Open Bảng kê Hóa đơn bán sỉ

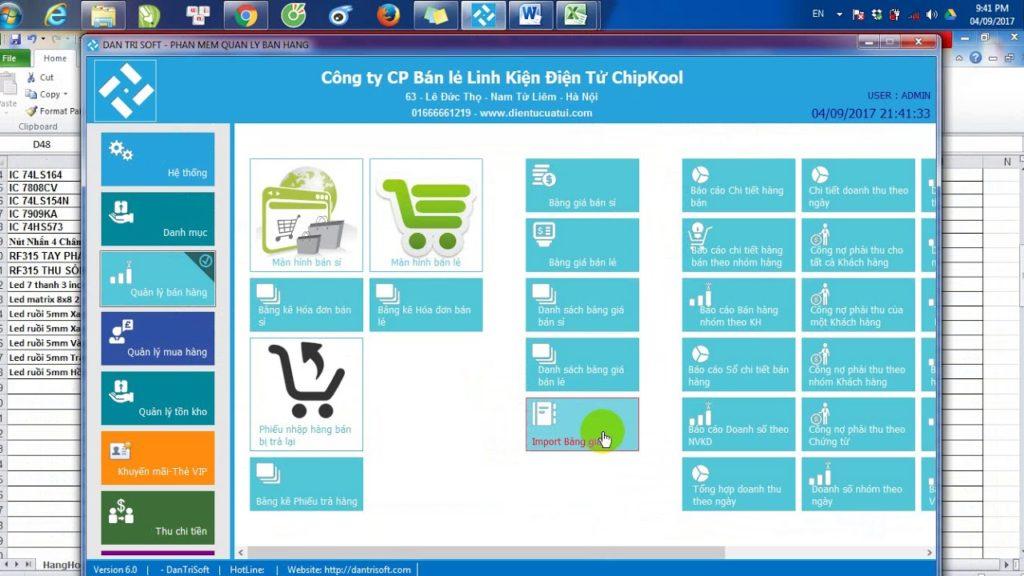[306, 305]
